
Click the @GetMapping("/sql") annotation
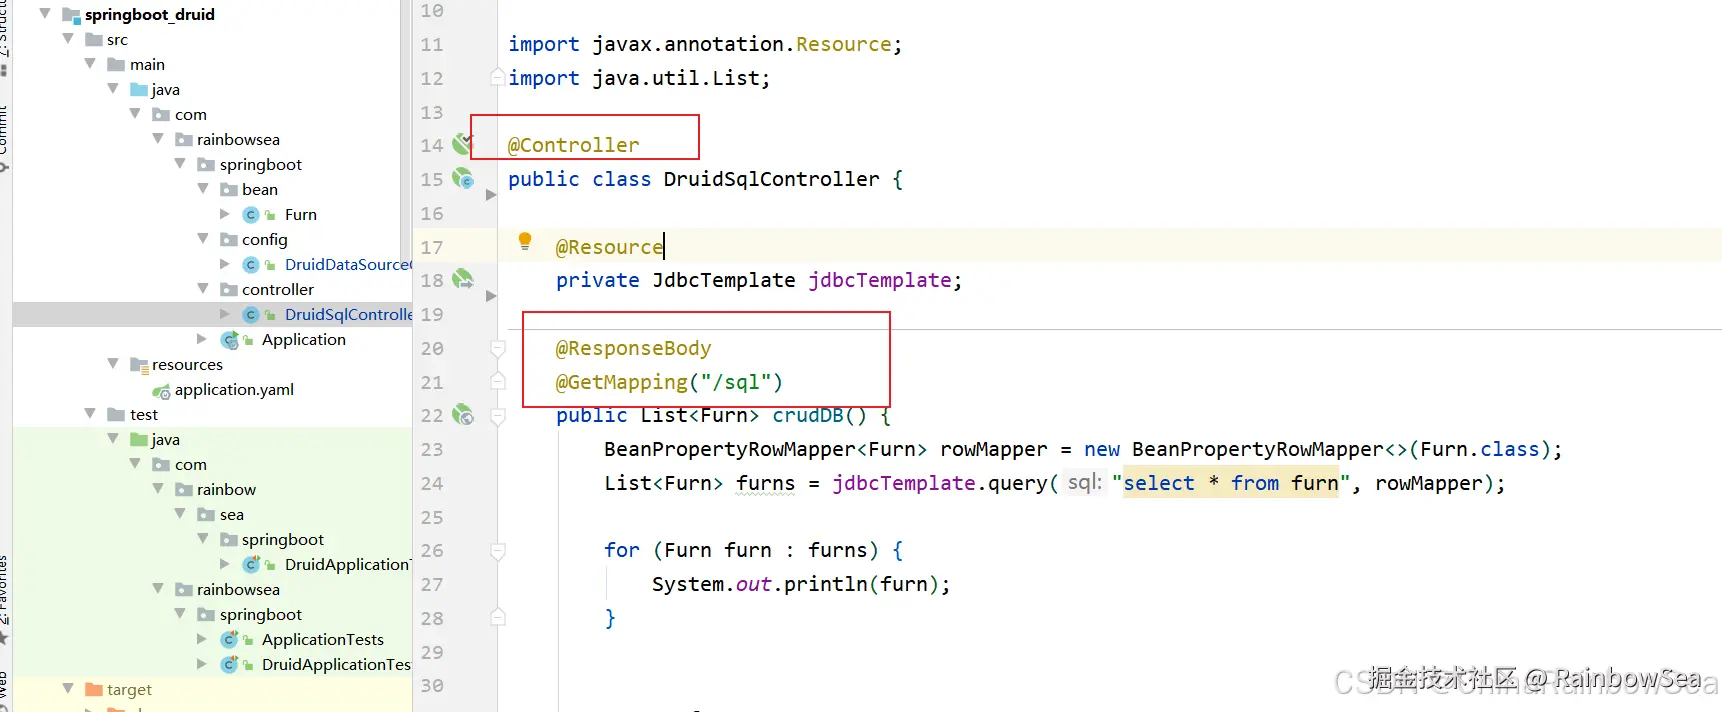(669, 382)
